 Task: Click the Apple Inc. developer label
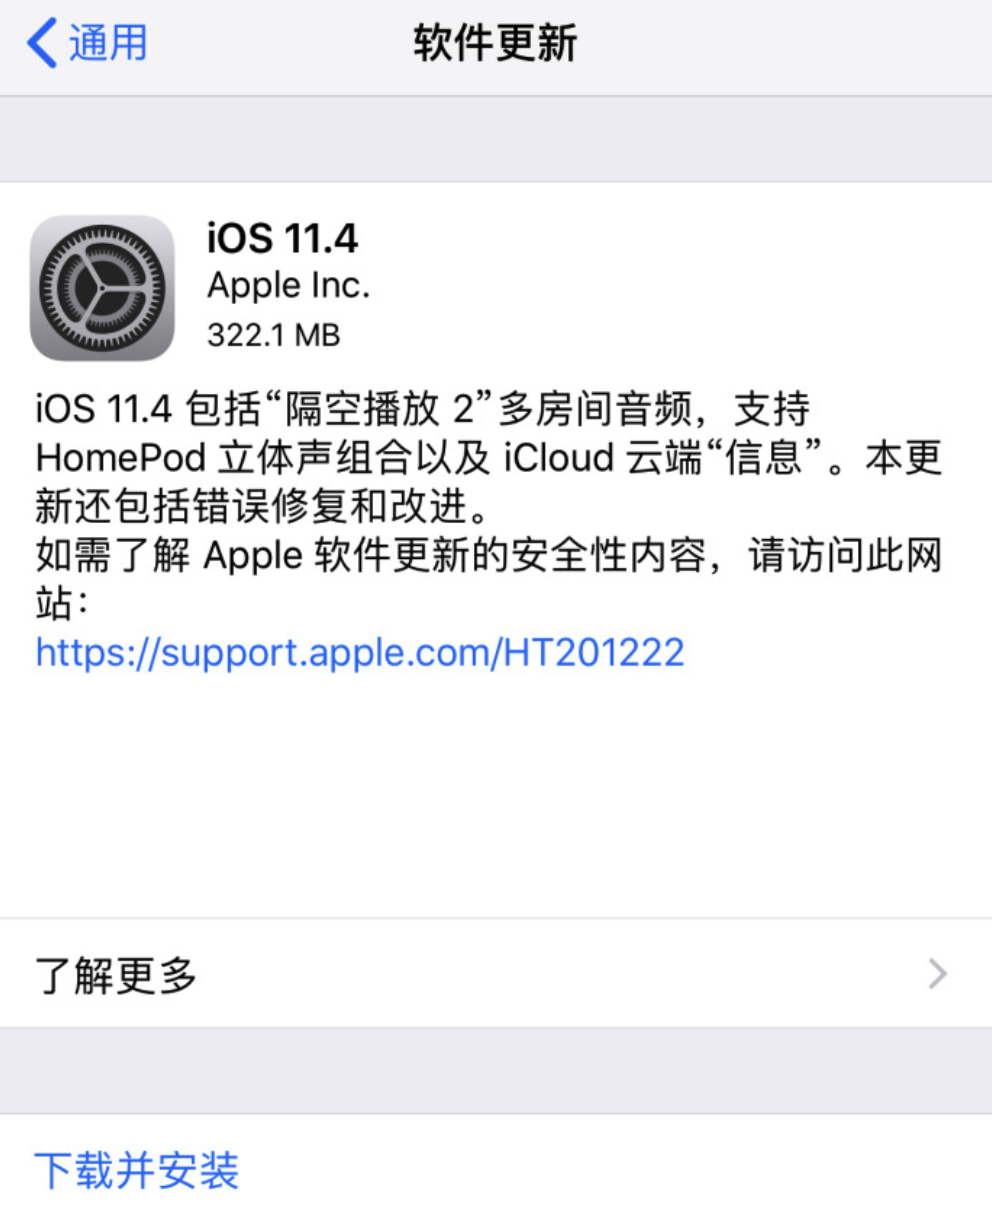point(288,286)
